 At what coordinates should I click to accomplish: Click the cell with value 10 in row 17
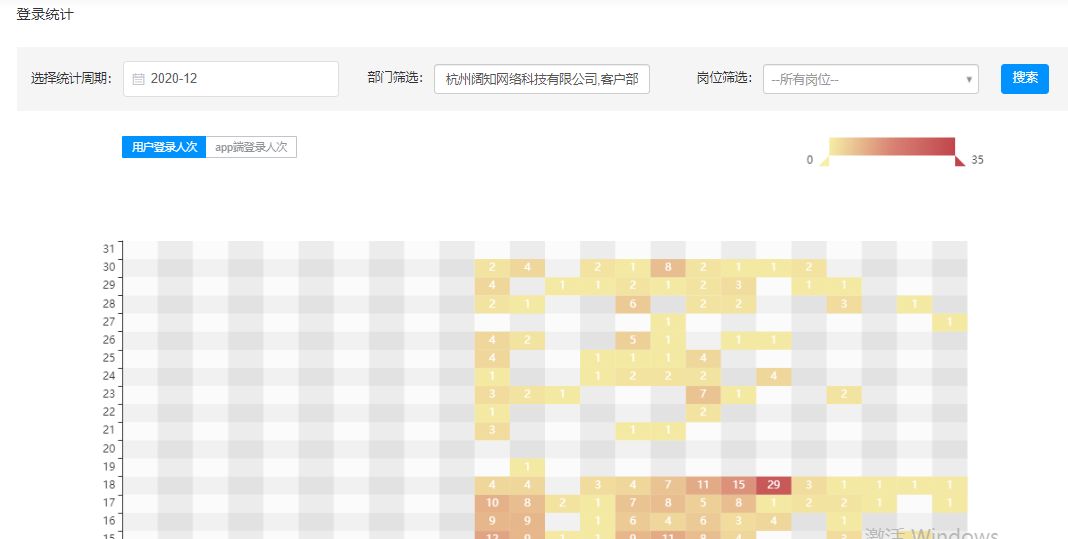point(492,503)
